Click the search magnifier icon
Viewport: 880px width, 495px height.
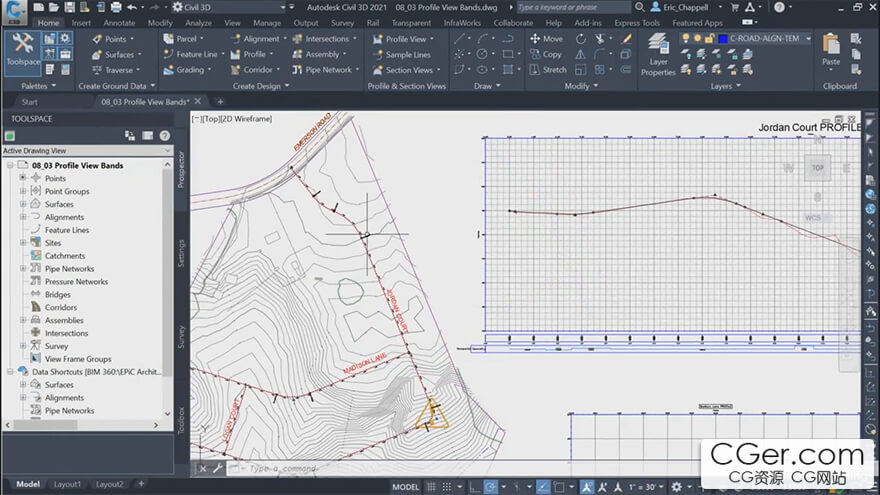coord(639,7)
